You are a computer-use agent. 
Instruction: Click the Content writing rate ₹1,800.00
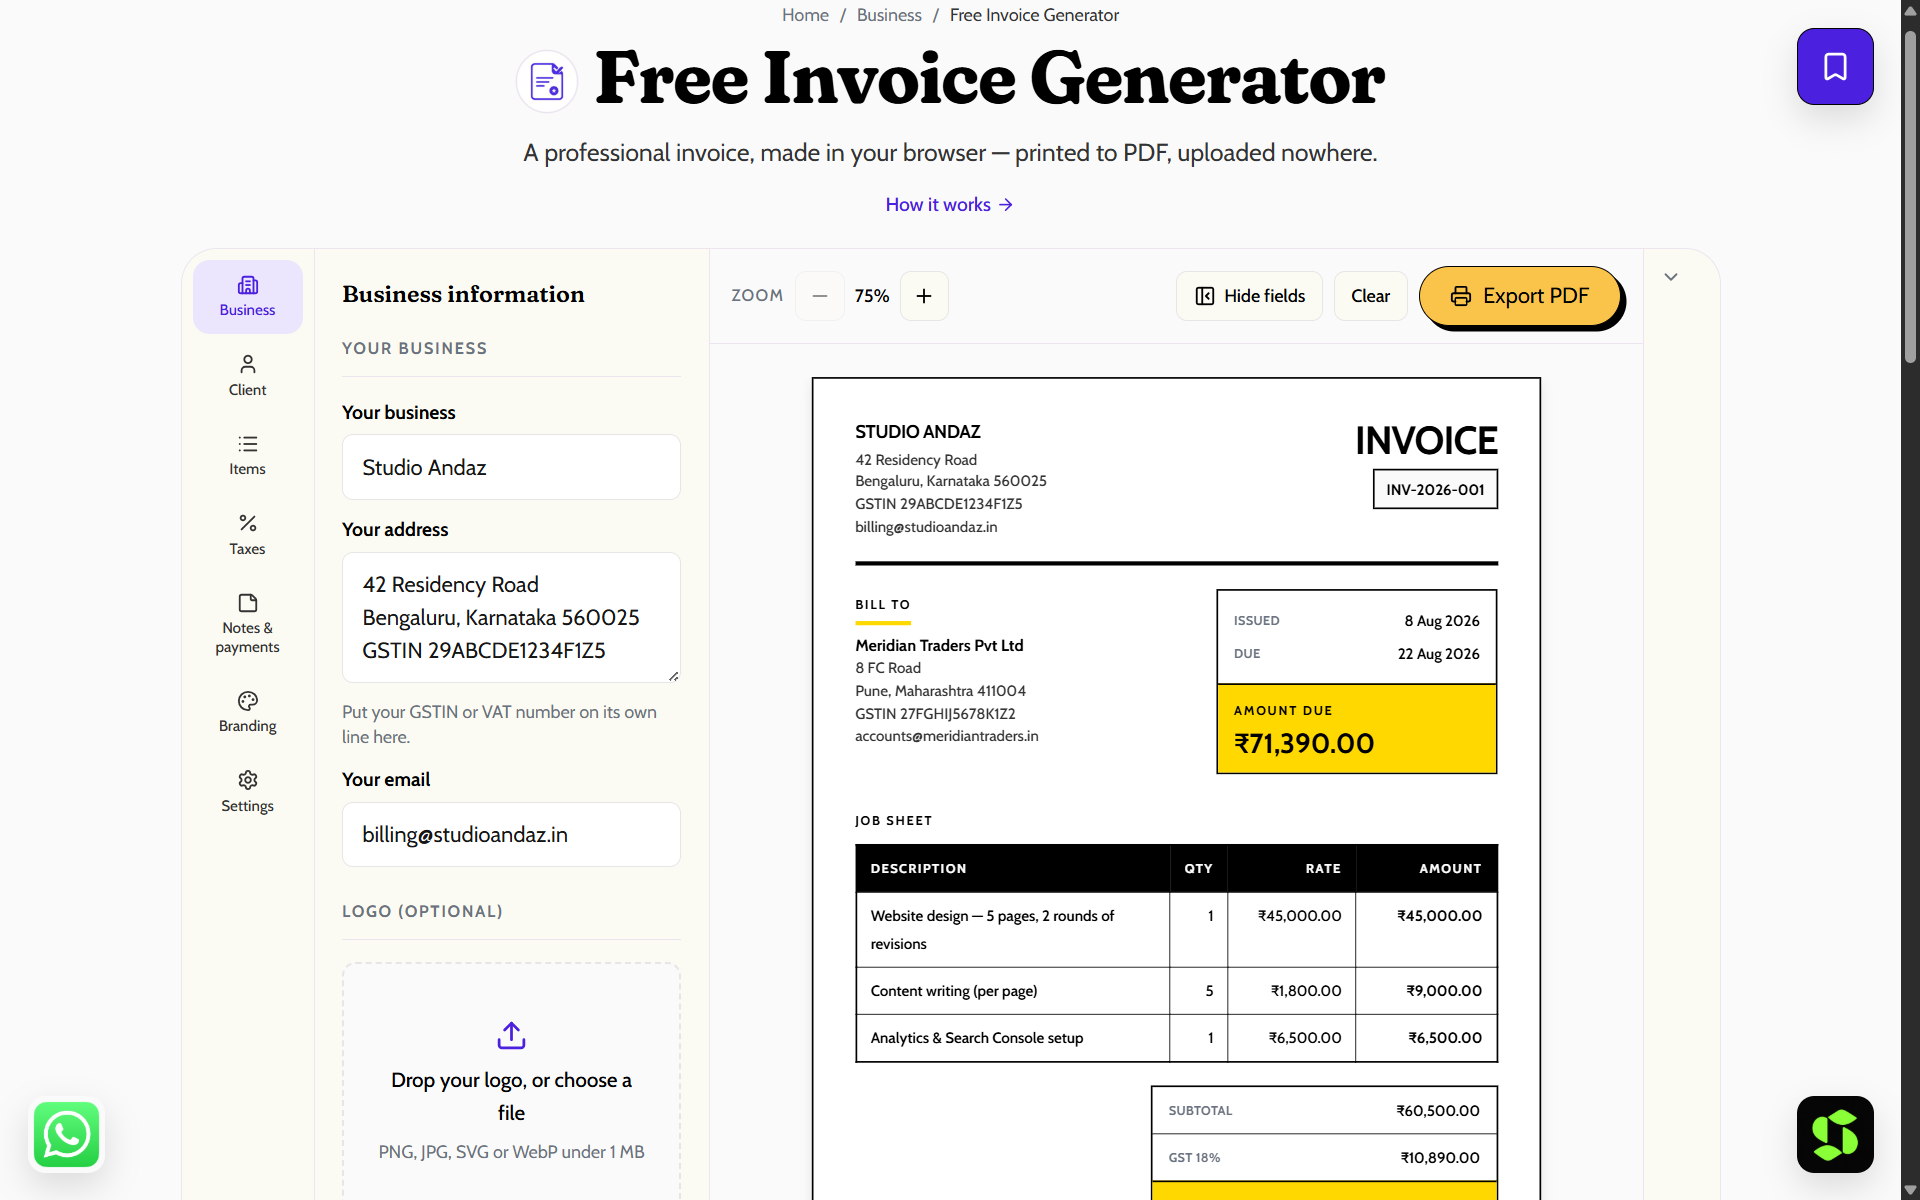[1306, 991]
